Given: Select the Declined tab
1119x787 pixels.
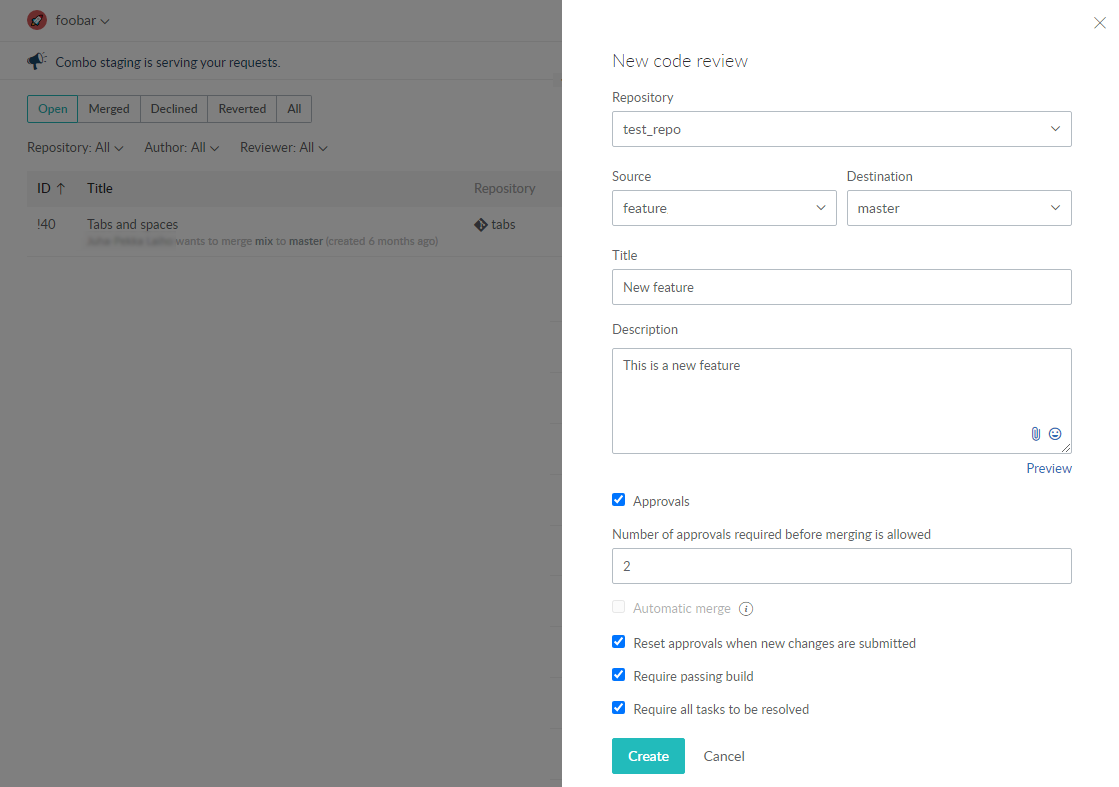Looking at the screenshot, I should (173, 108).
